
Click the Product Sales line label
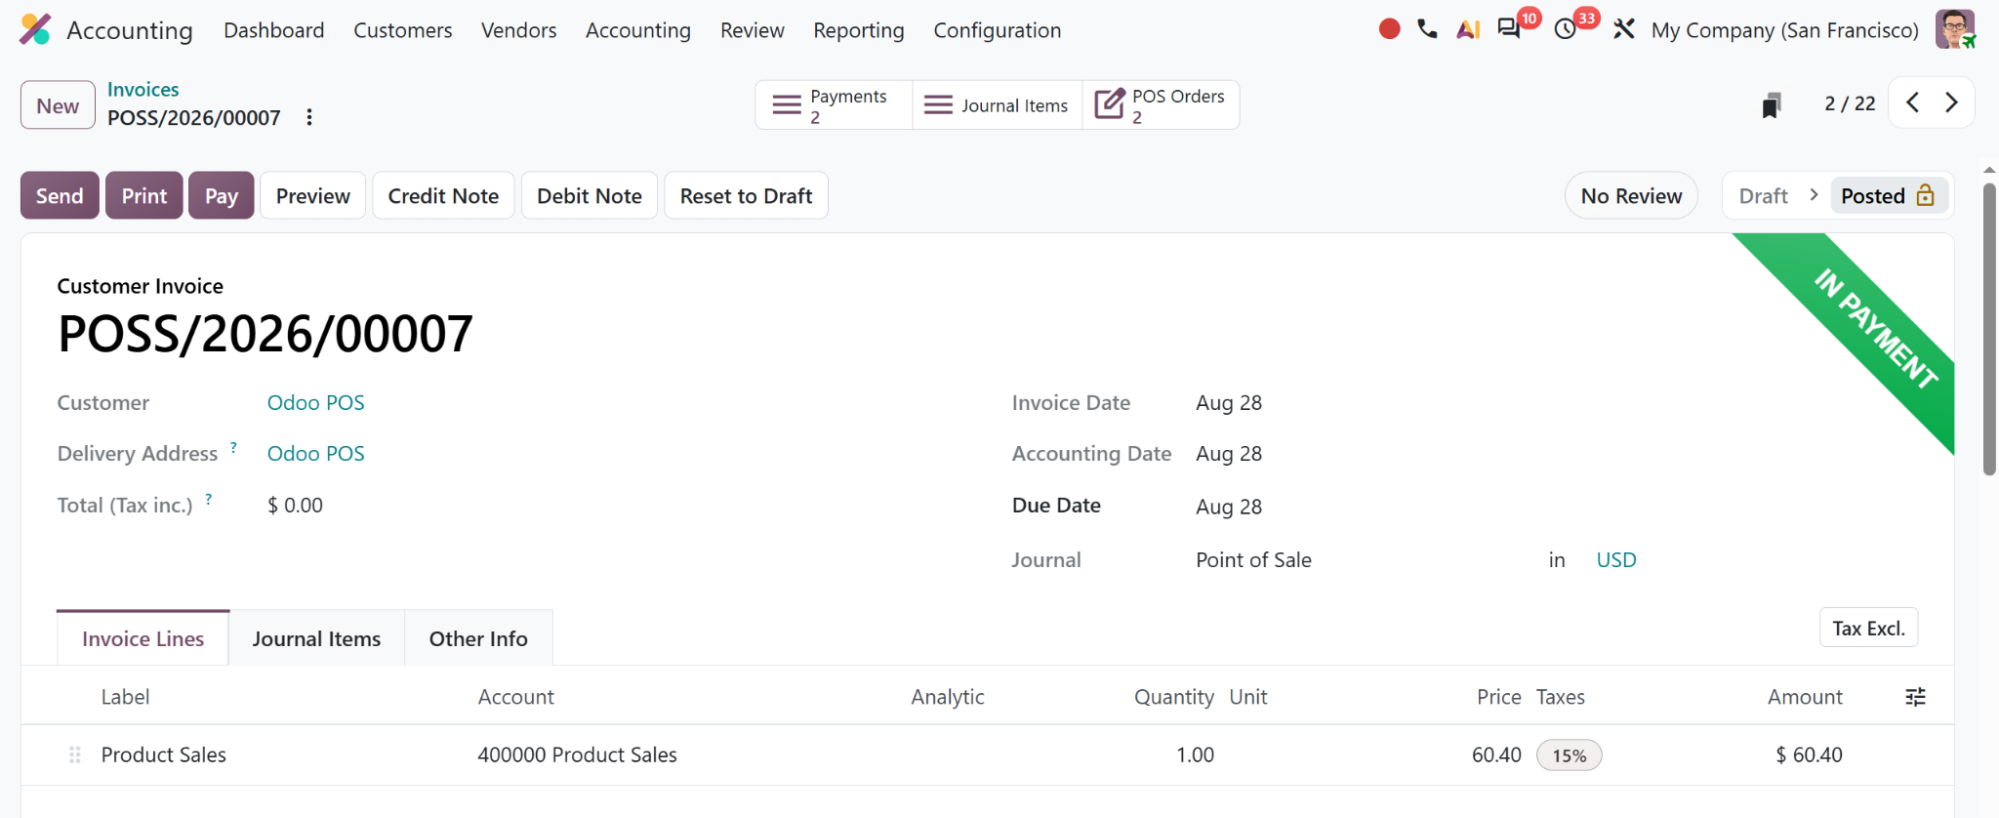point(164,755)
